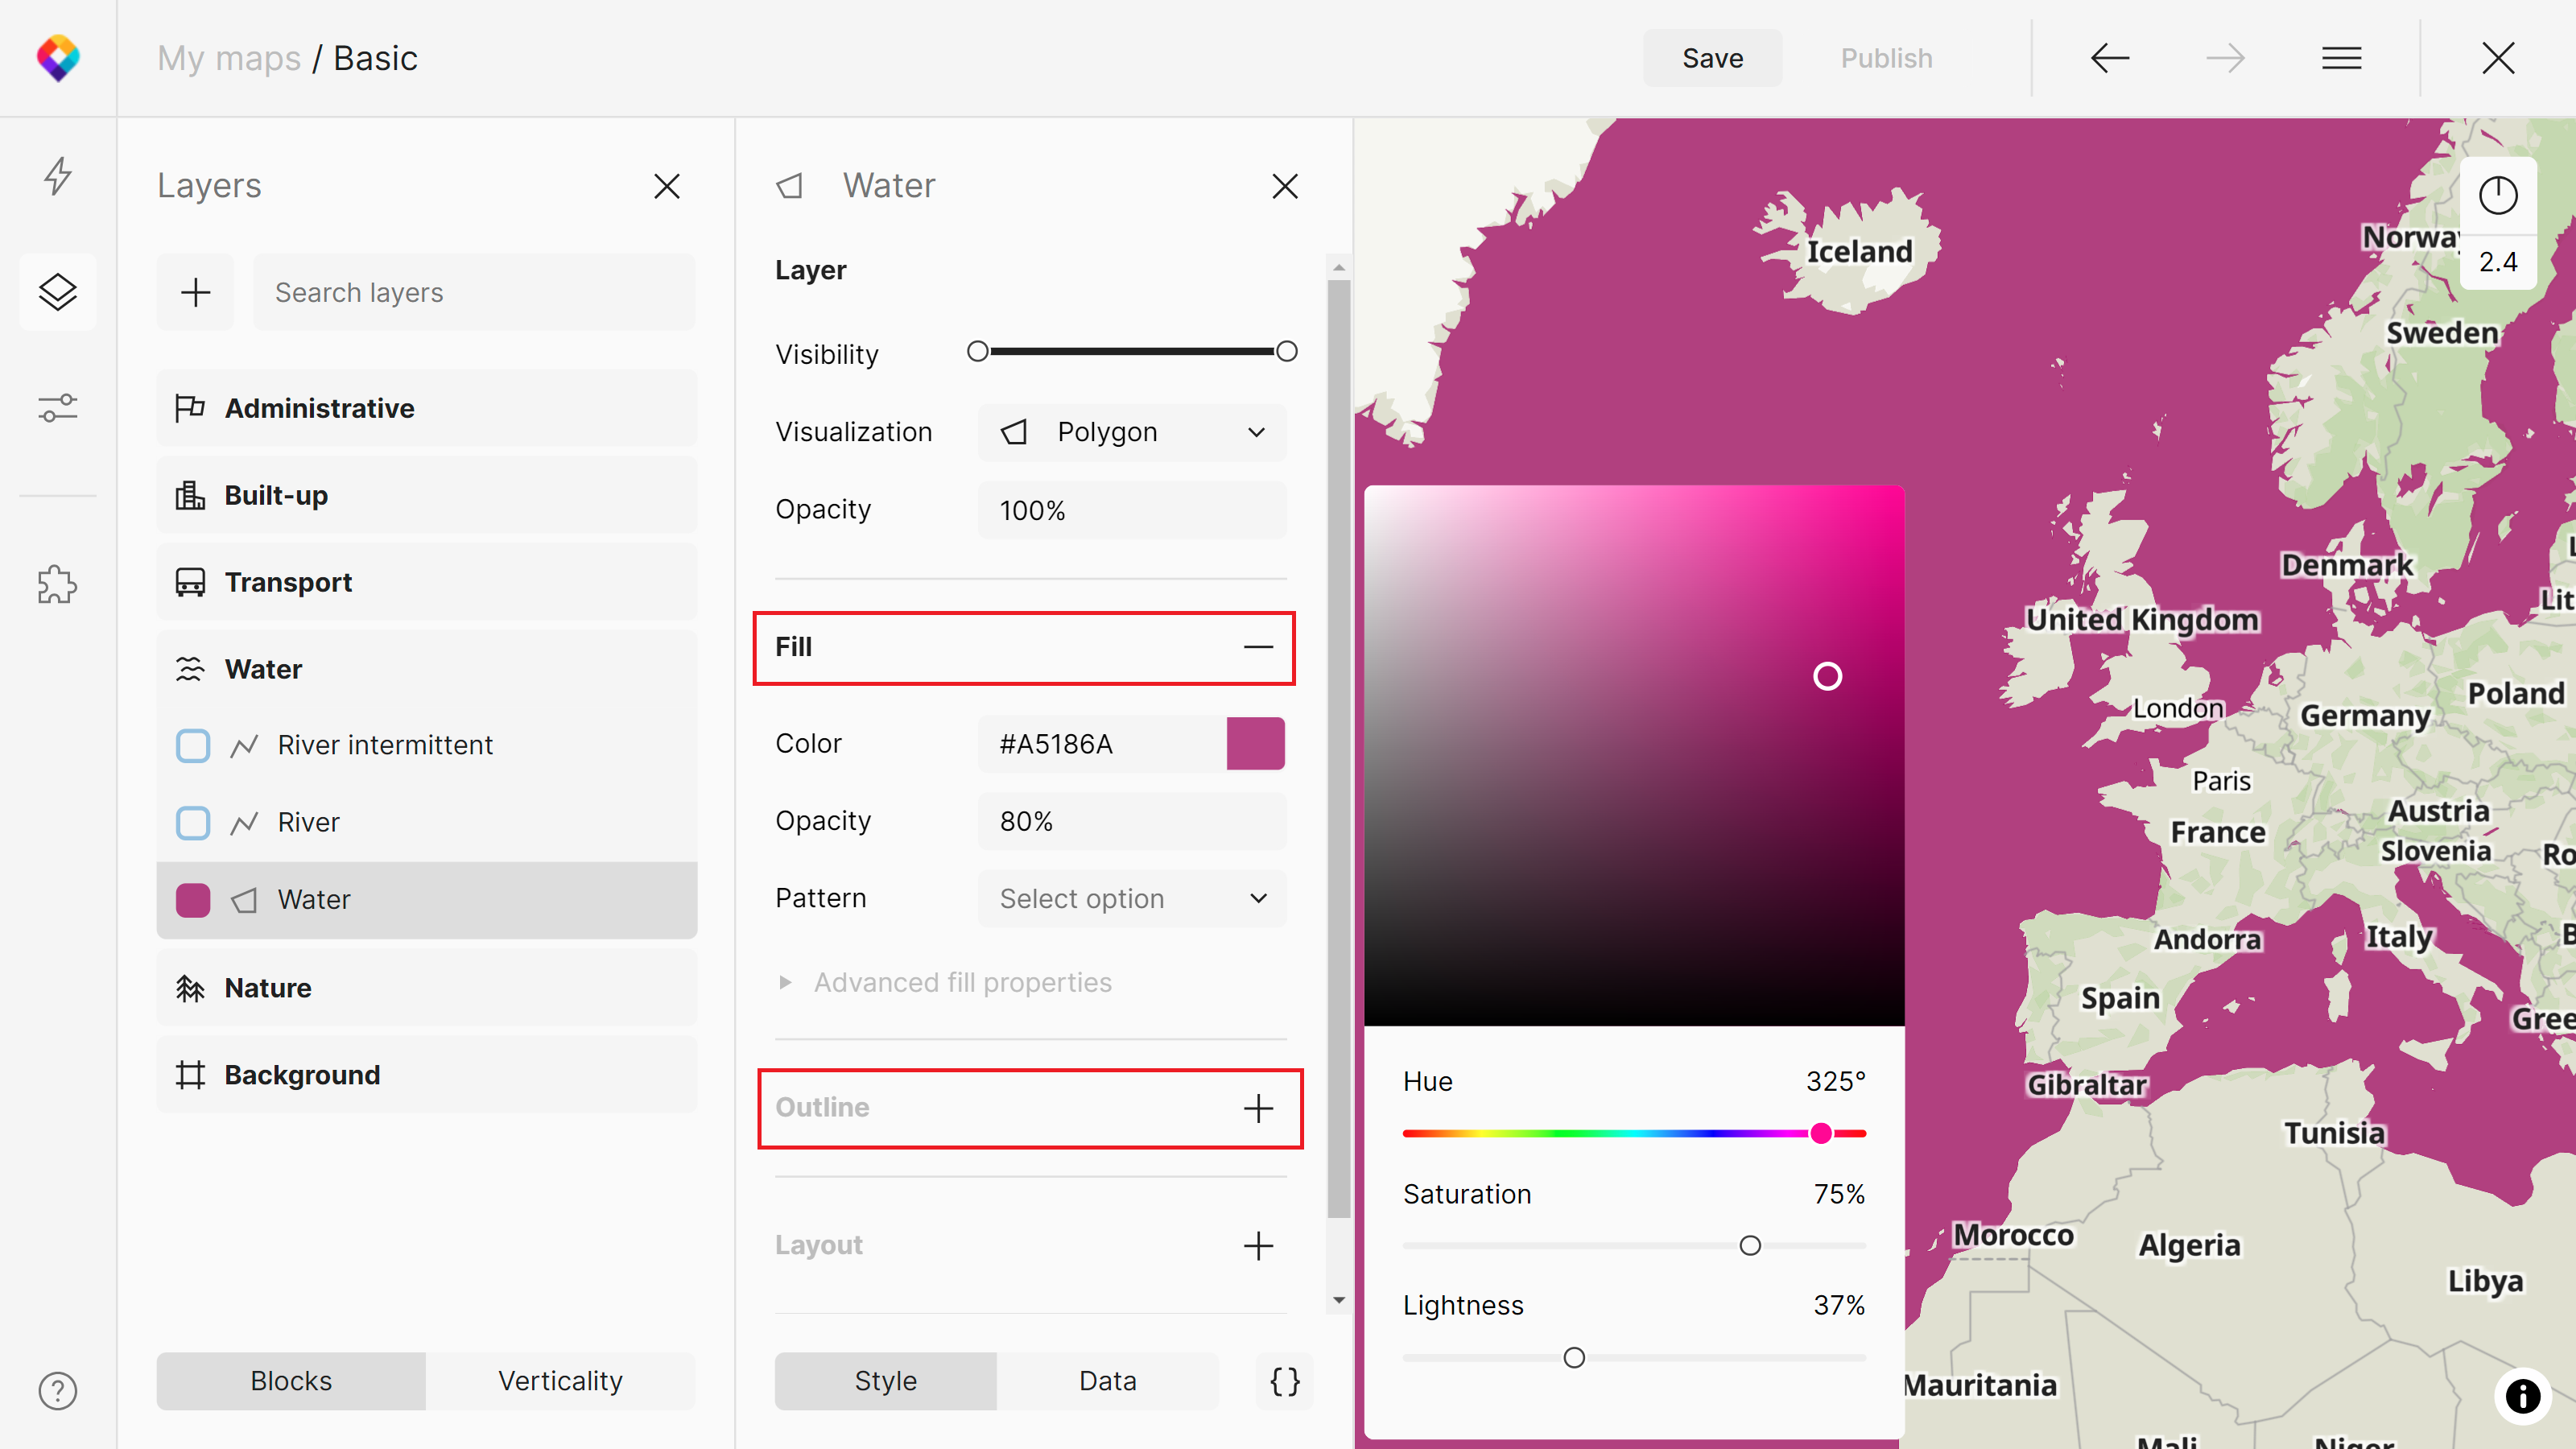2576x1449 pixels.
Task: Toggle River intermittent layer checkbox
Action: pyautogui.click(x=193, y=746)
